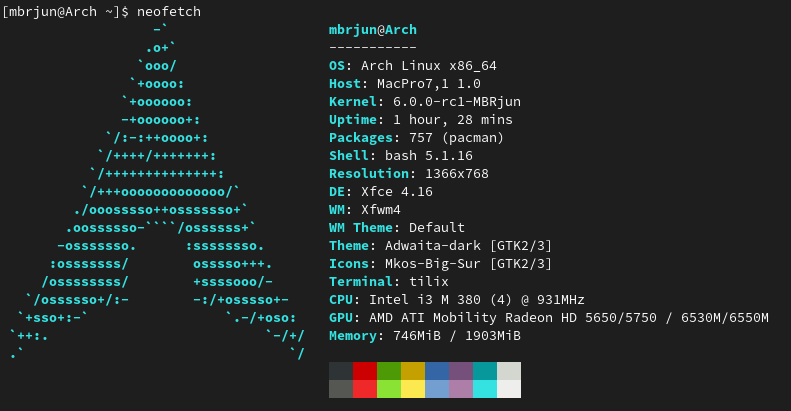Click the GPU AMD ATI Radeon line
Viewport: 791px width, 411px height.
549,318
